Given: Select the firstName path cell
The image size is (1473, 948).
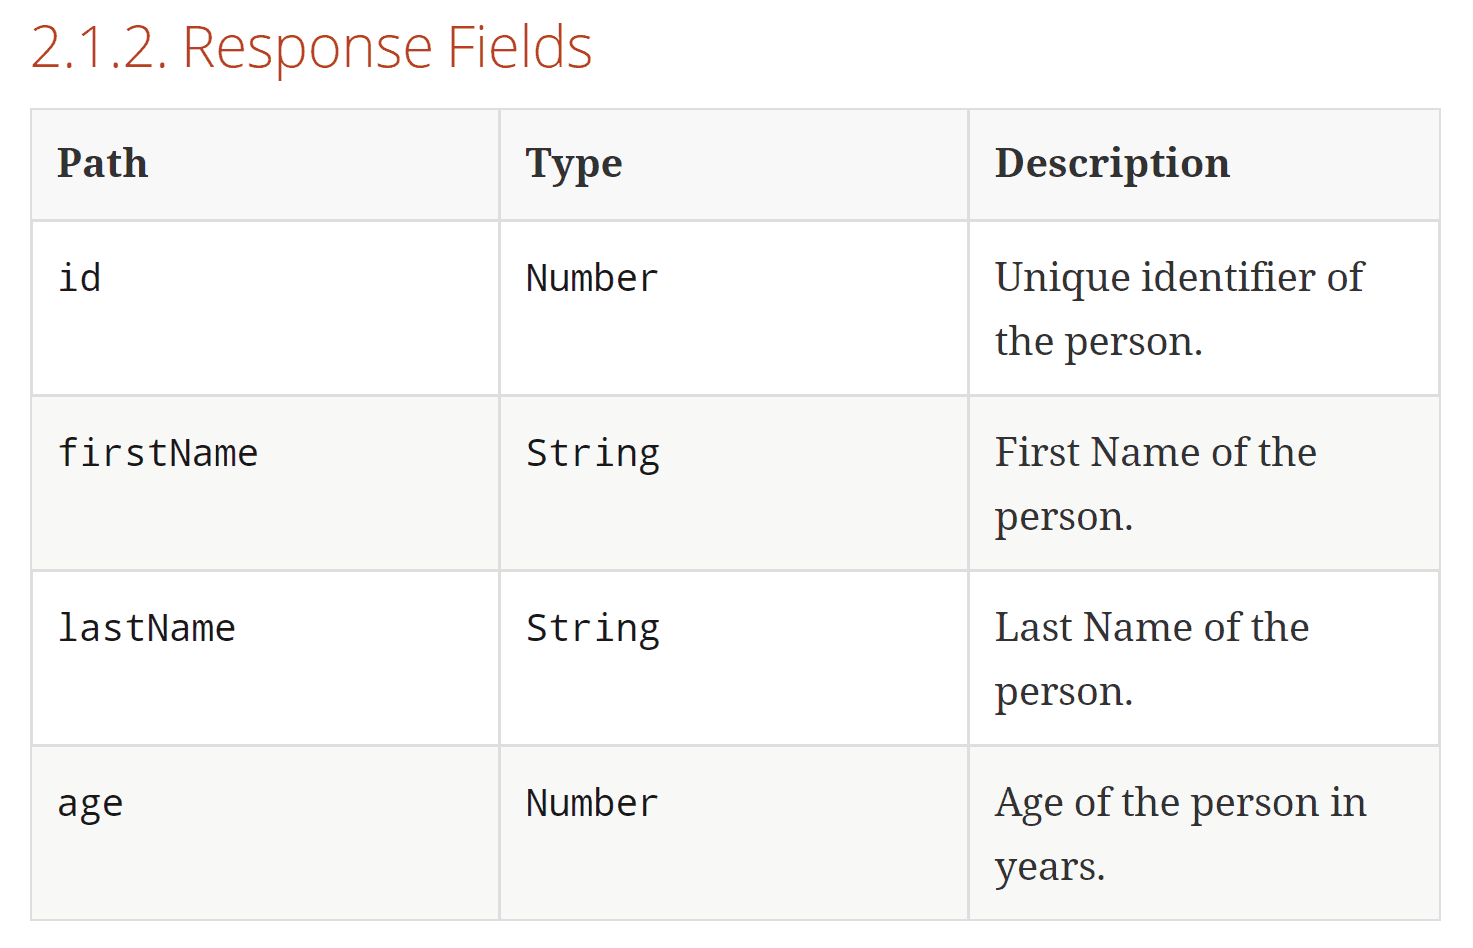Looking at the screenshot, I should coord(158,453).
